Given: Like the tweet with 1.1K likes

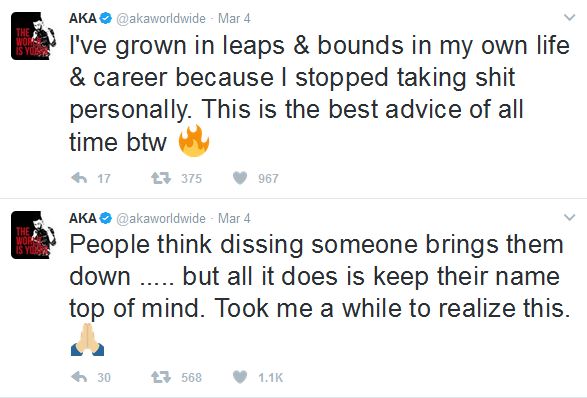Looking at the screenshot, I should (x=240, y=377).
